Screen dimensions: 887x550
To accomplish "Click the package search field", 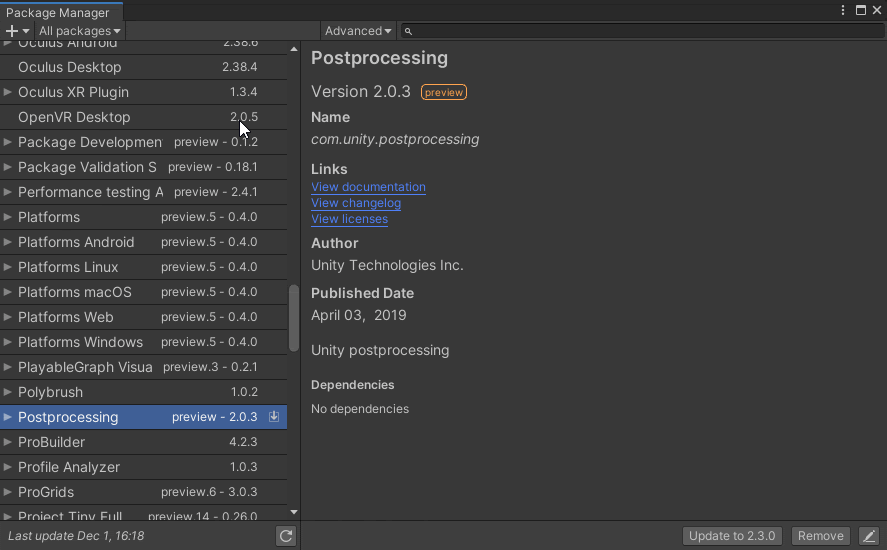I will [x=641, y=31].
